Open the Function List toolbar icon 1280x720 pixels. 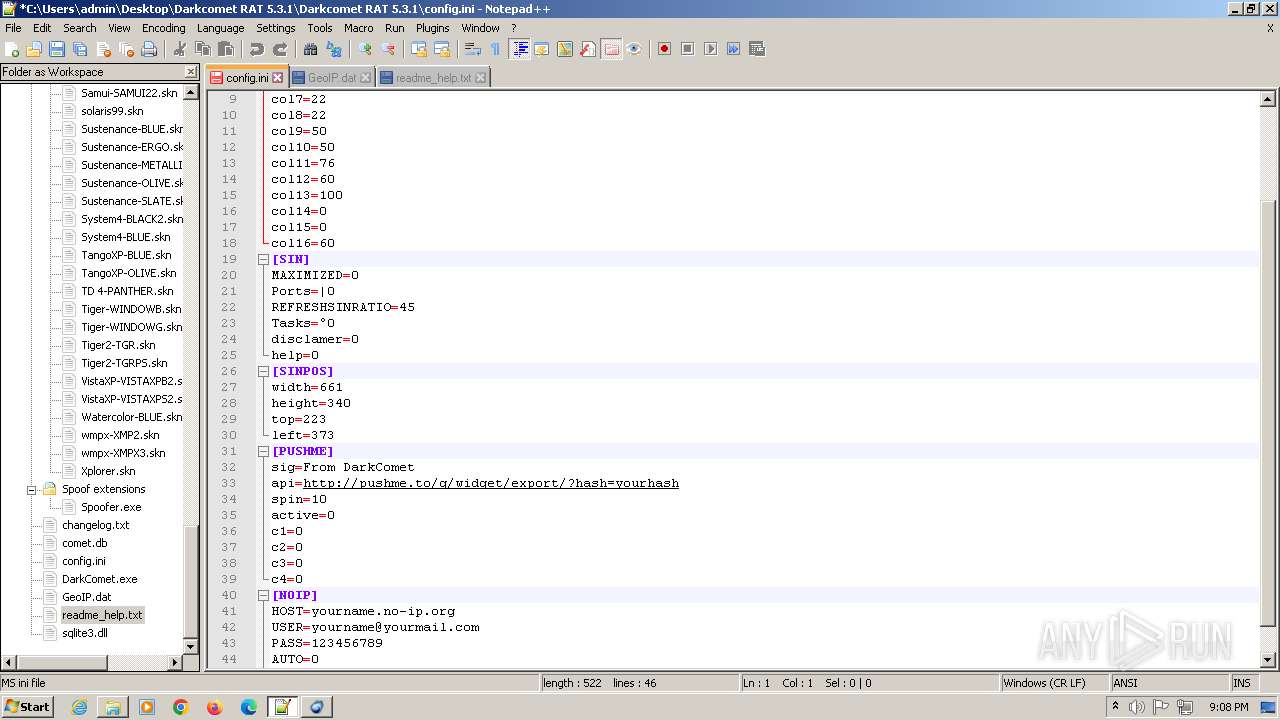(588, 49)
